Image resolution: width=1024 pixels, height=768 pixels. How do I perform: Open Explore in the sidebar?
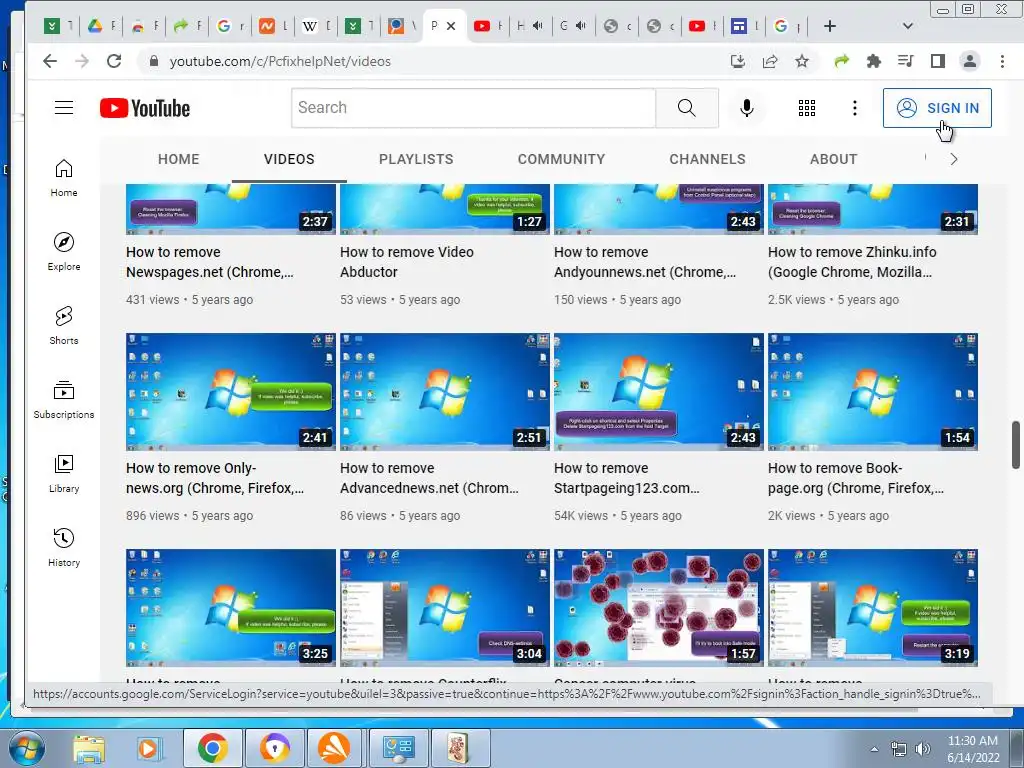[63, 251]
